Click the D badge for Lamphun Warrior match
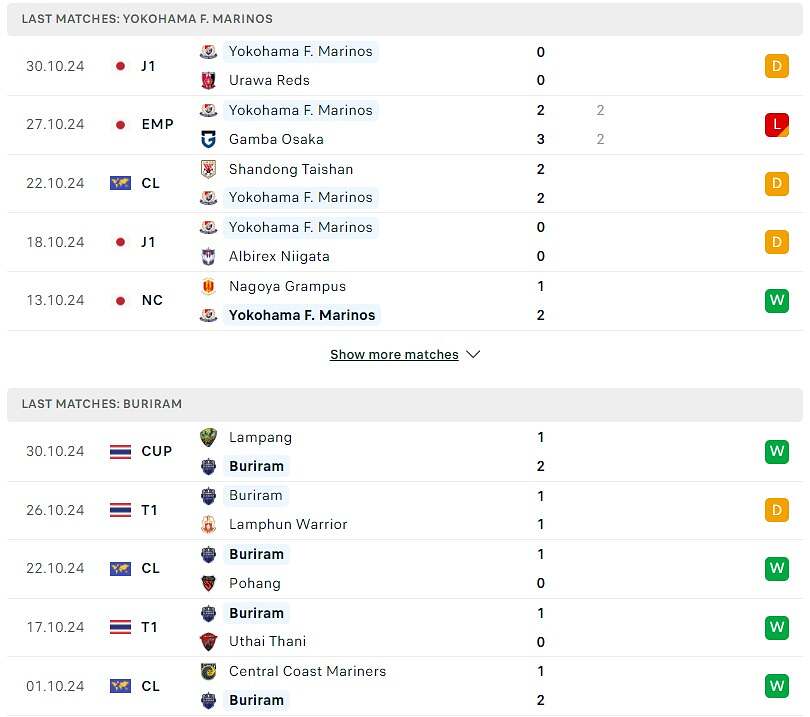 point(776,510)
